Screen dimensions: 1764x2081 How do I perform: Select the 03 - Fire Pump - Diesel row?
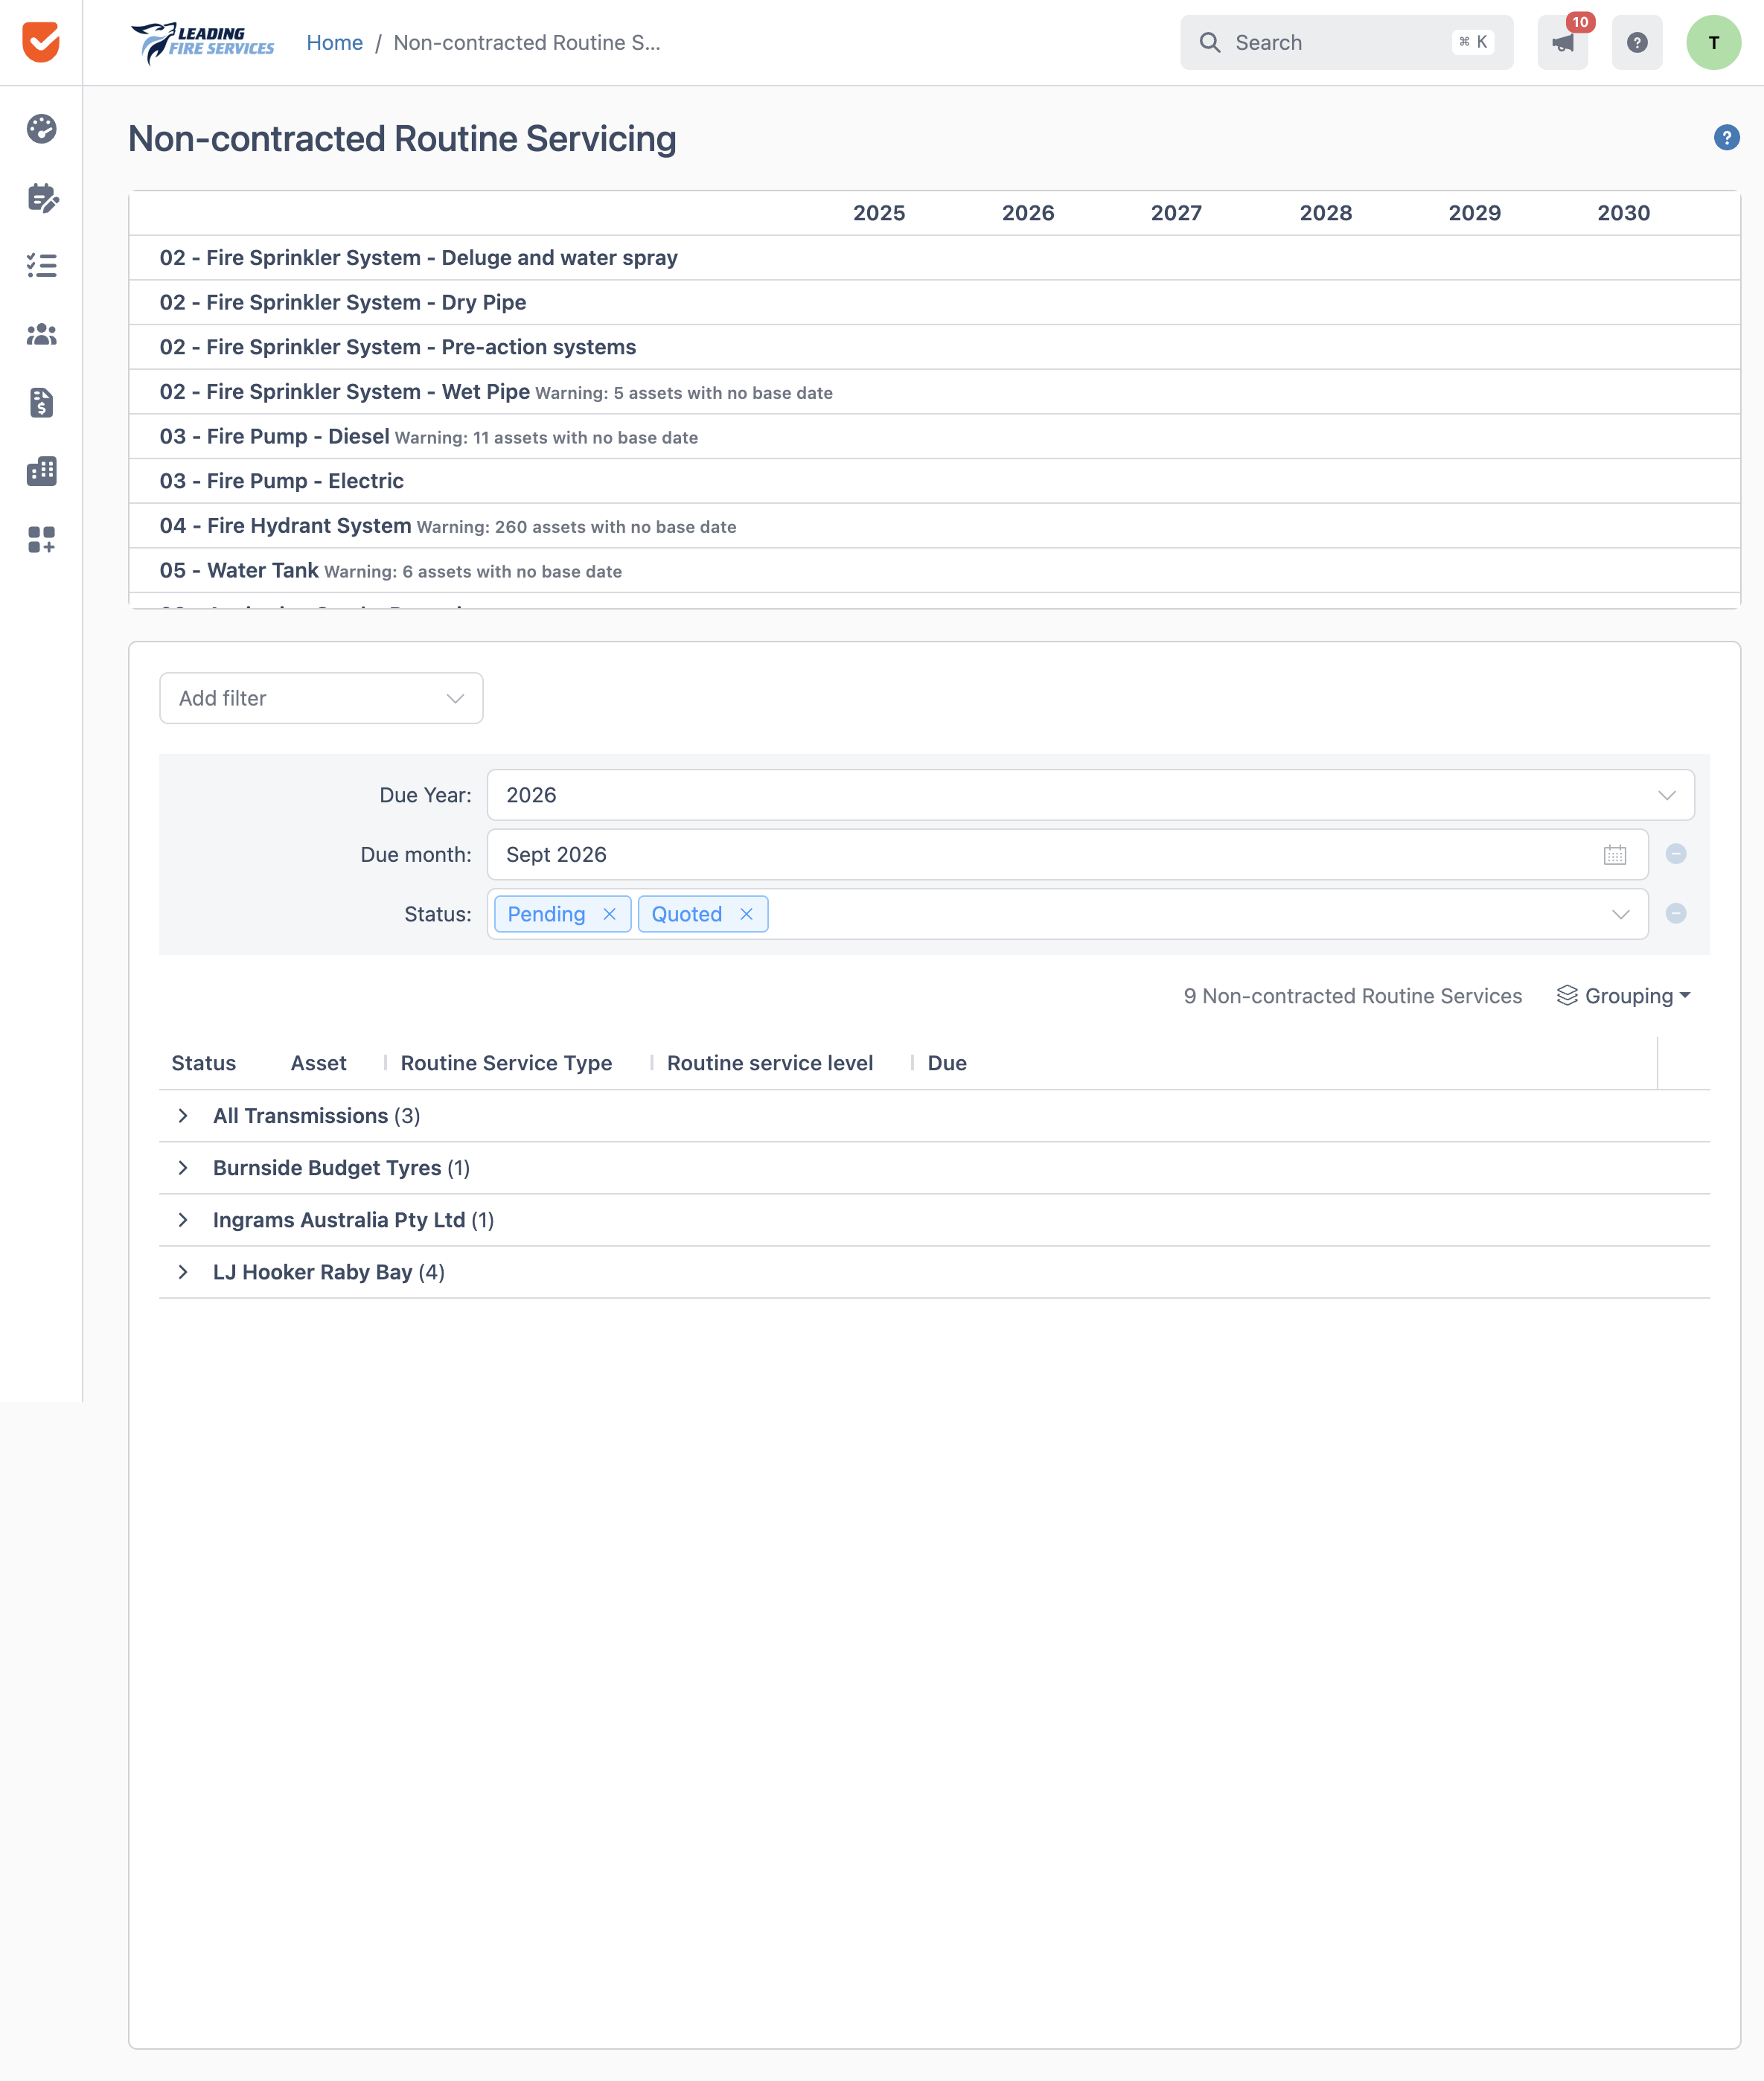(934, 436)
